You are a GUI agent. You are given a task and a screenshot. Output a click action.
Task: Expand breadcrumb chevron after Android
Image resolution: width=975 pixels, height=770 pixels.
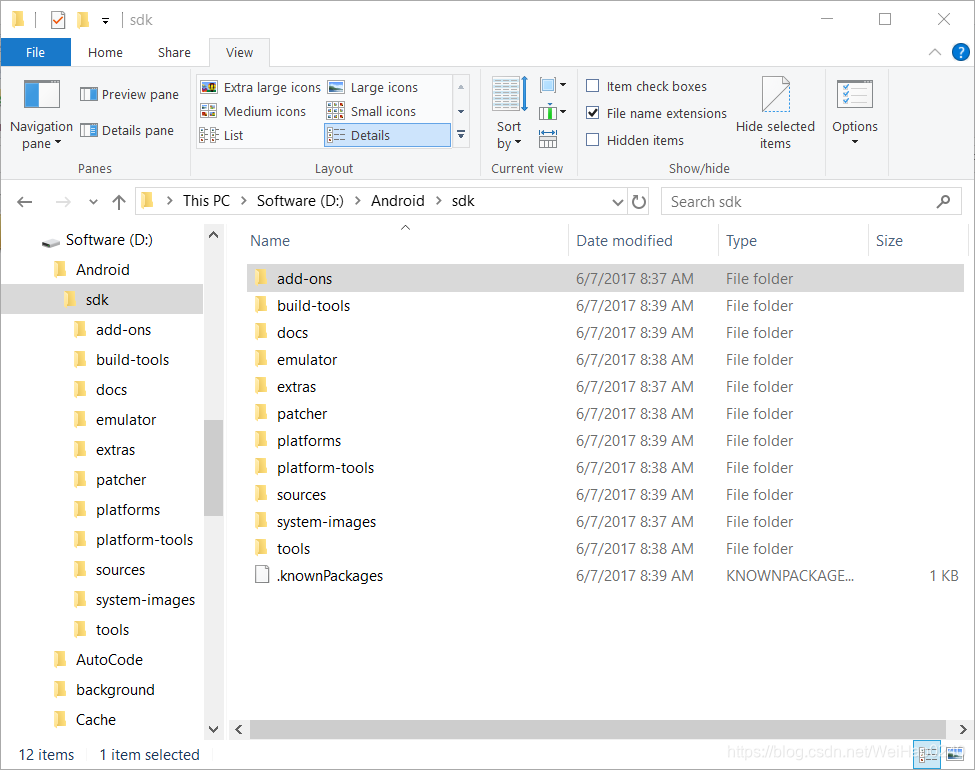439,201
